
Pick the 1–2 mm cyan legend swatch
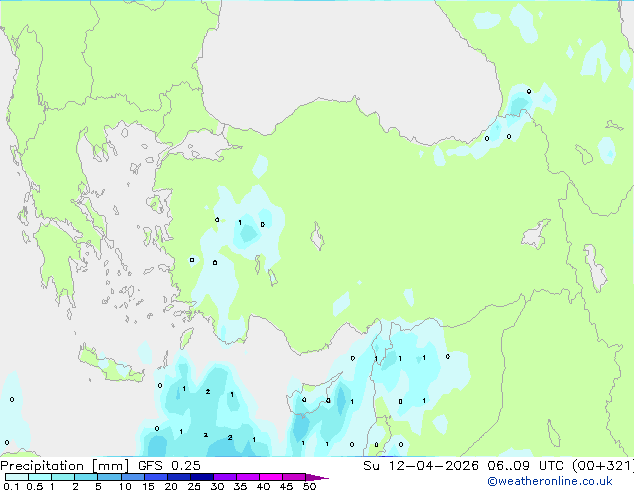tap(63, 477)
